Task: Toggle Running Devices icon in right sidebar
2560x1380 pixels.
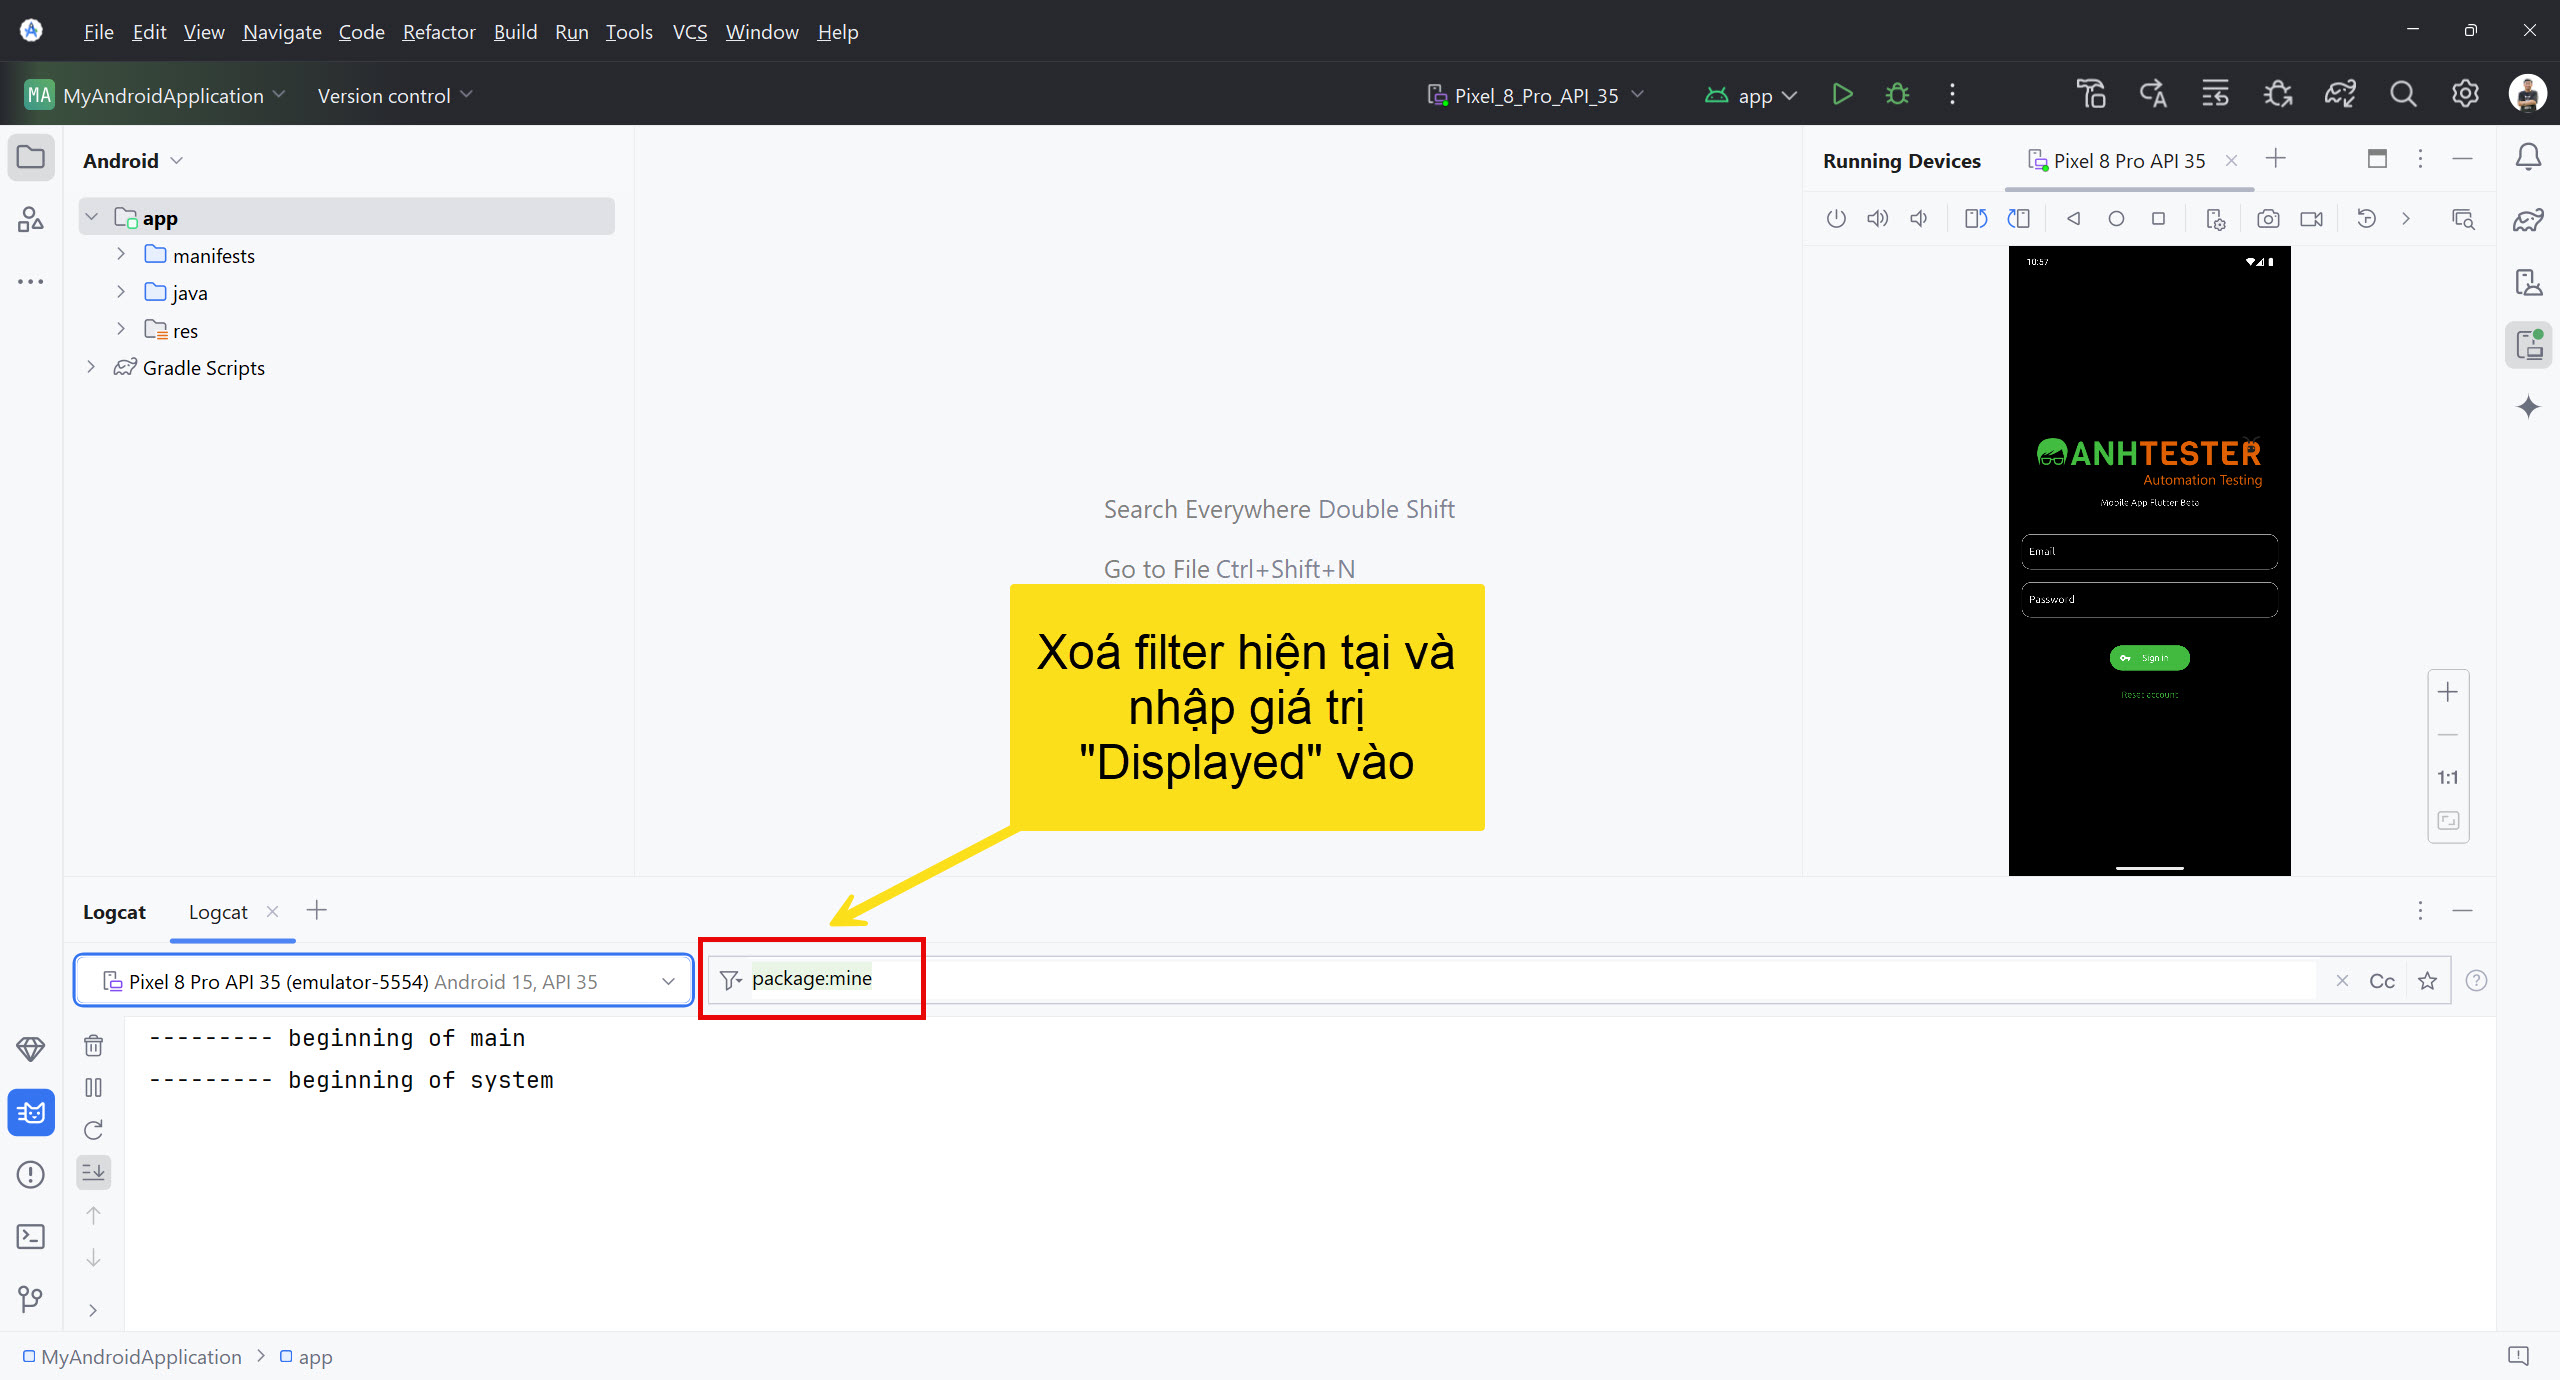Action: pos(2528,345)
